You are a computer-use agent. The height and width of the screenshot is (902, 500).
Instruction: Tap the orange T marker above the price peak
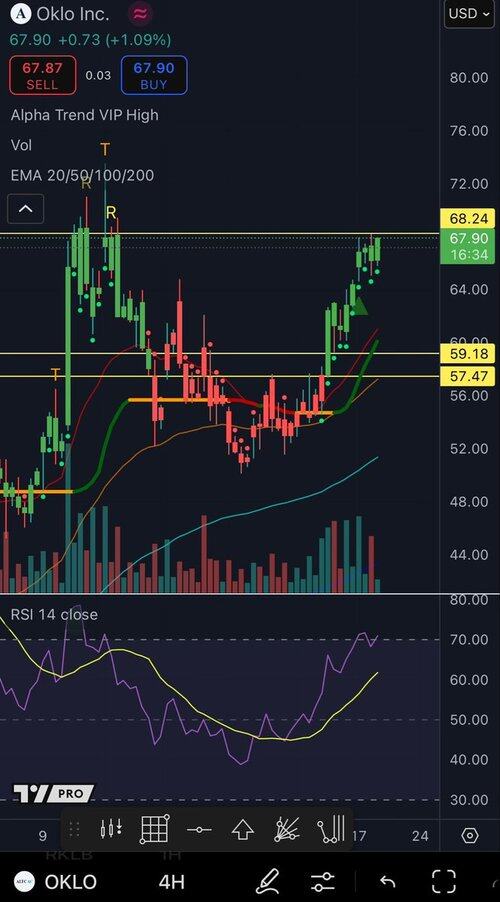point(105,150)
